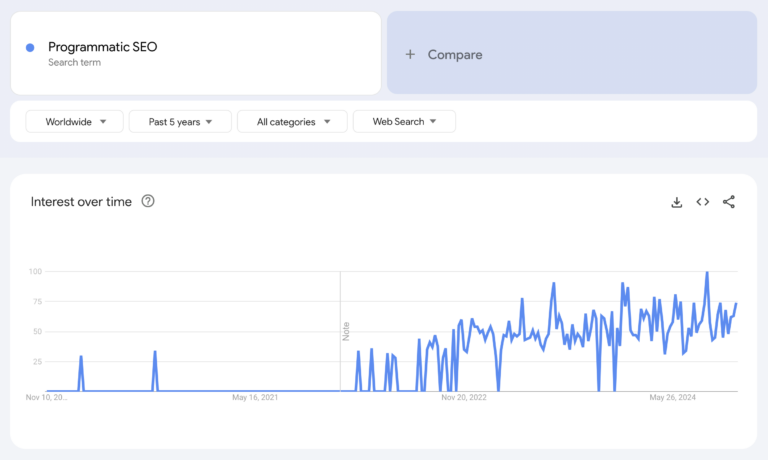Click the Search term subtitle text
Viewport: 768px width, 460px height.
tap(74, 62)
